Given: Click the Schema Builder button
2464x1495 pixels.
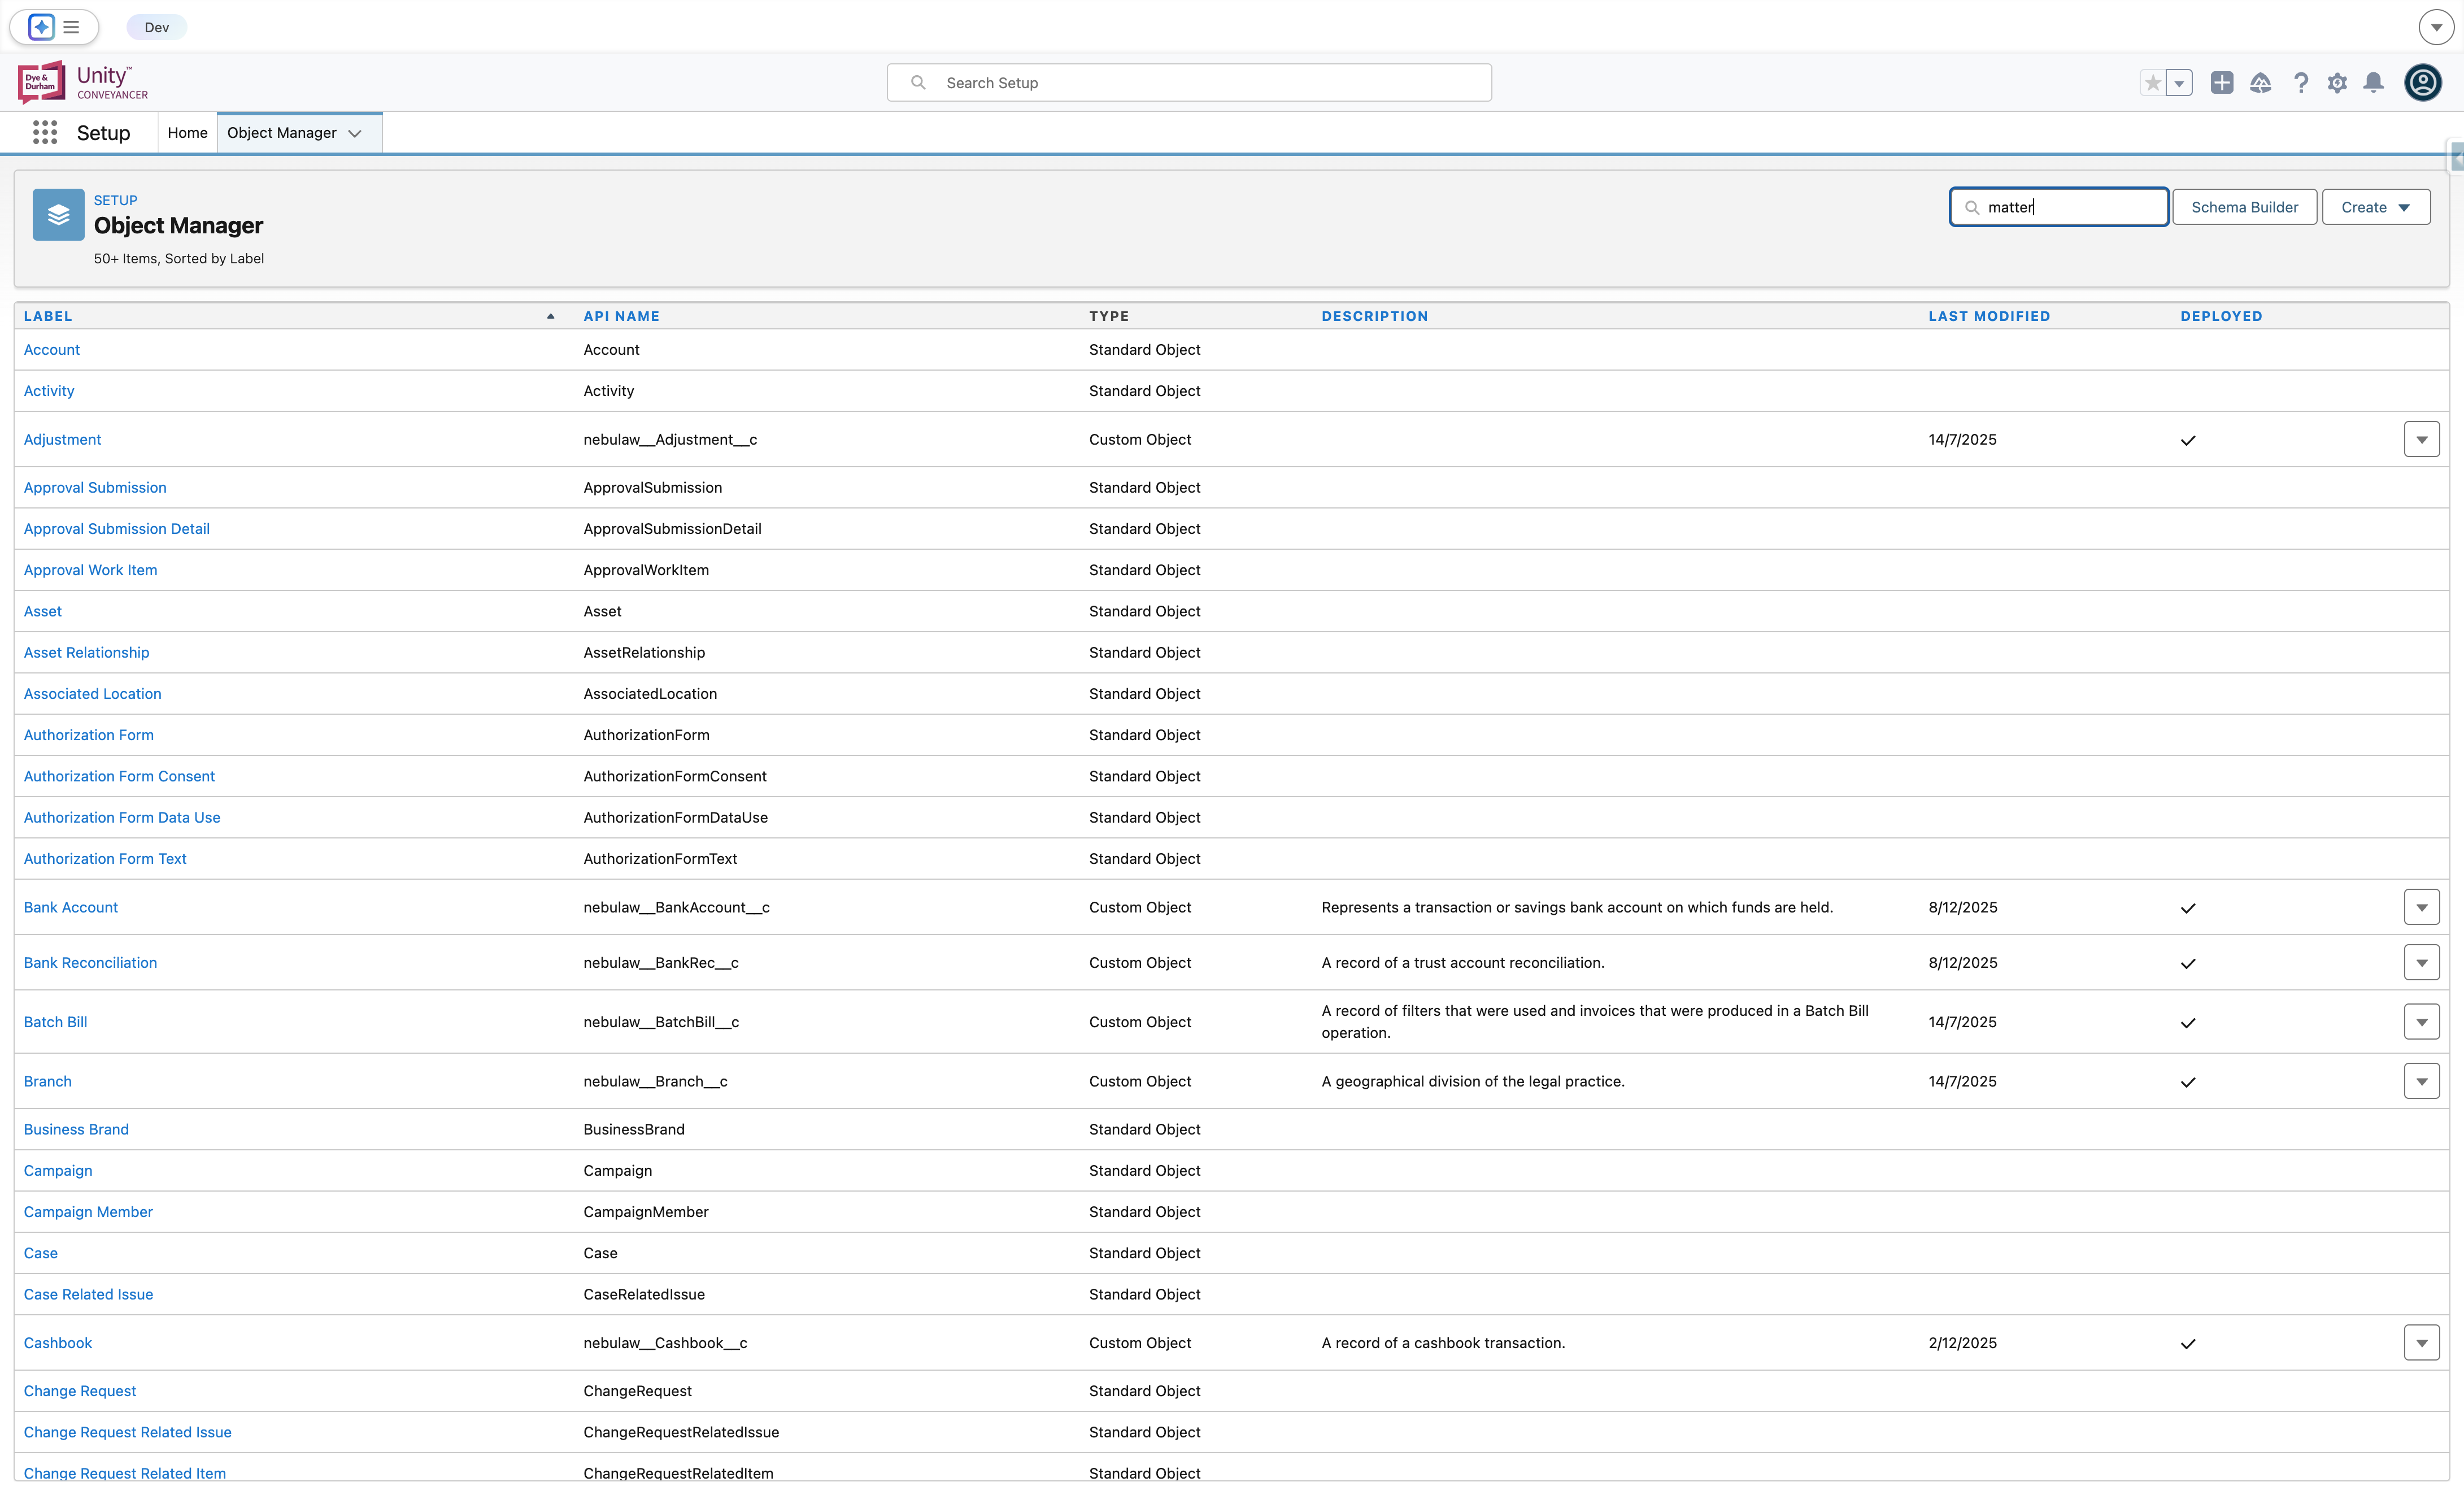Looking at the screenshot, I should tap(2244, 207).
